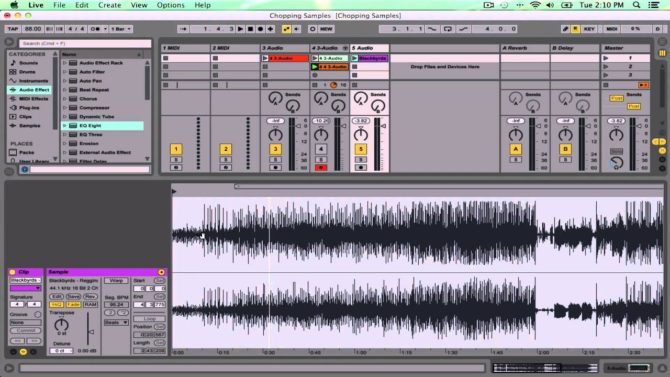Disarm red record arm on track 4
Viewport: 670px width, 377px height.
tap(320, 168)
